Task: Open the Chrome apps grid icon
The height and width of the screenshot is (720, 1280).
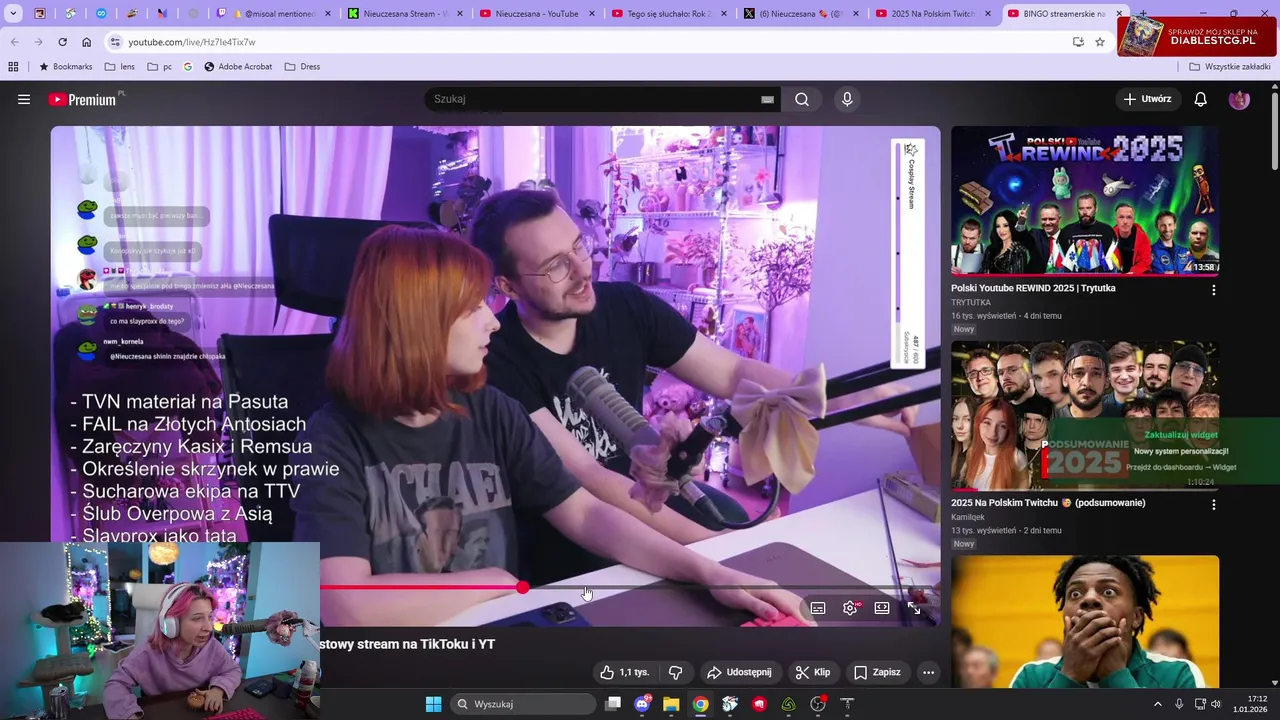Action: click(13, 67)
